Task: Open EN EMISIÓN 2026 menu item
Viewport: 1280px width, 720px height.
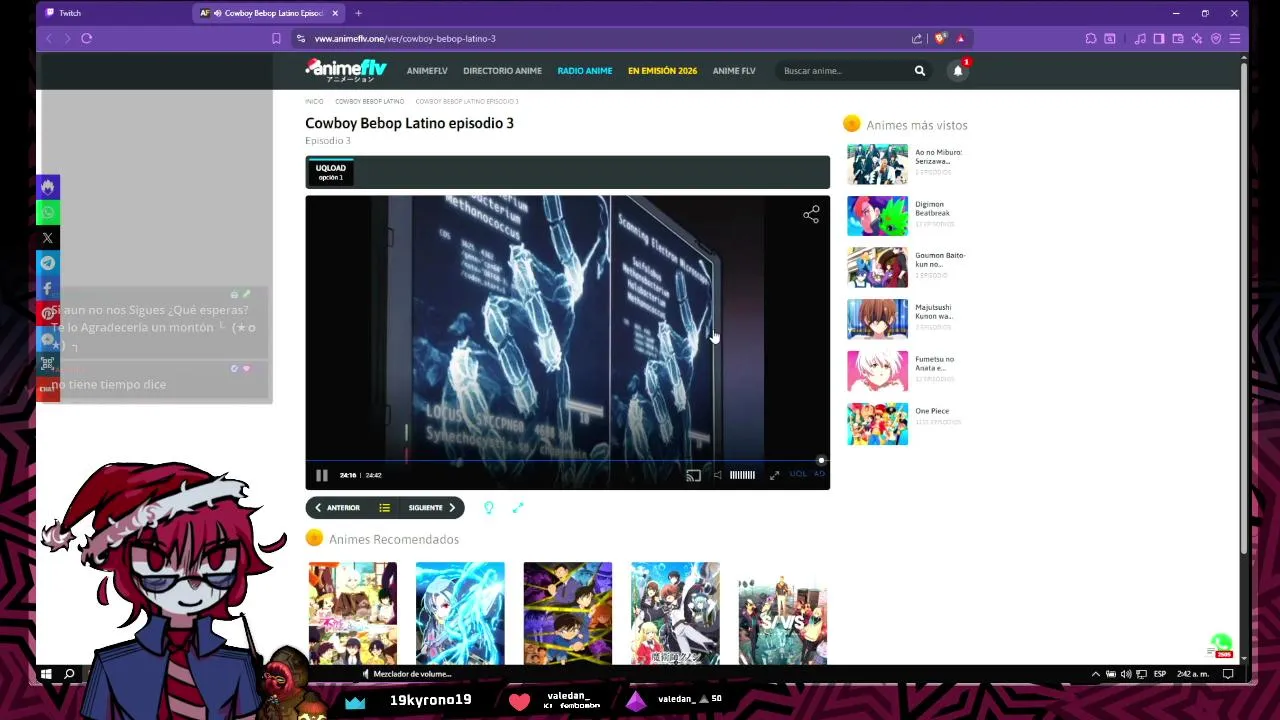Action: (662, 71)
